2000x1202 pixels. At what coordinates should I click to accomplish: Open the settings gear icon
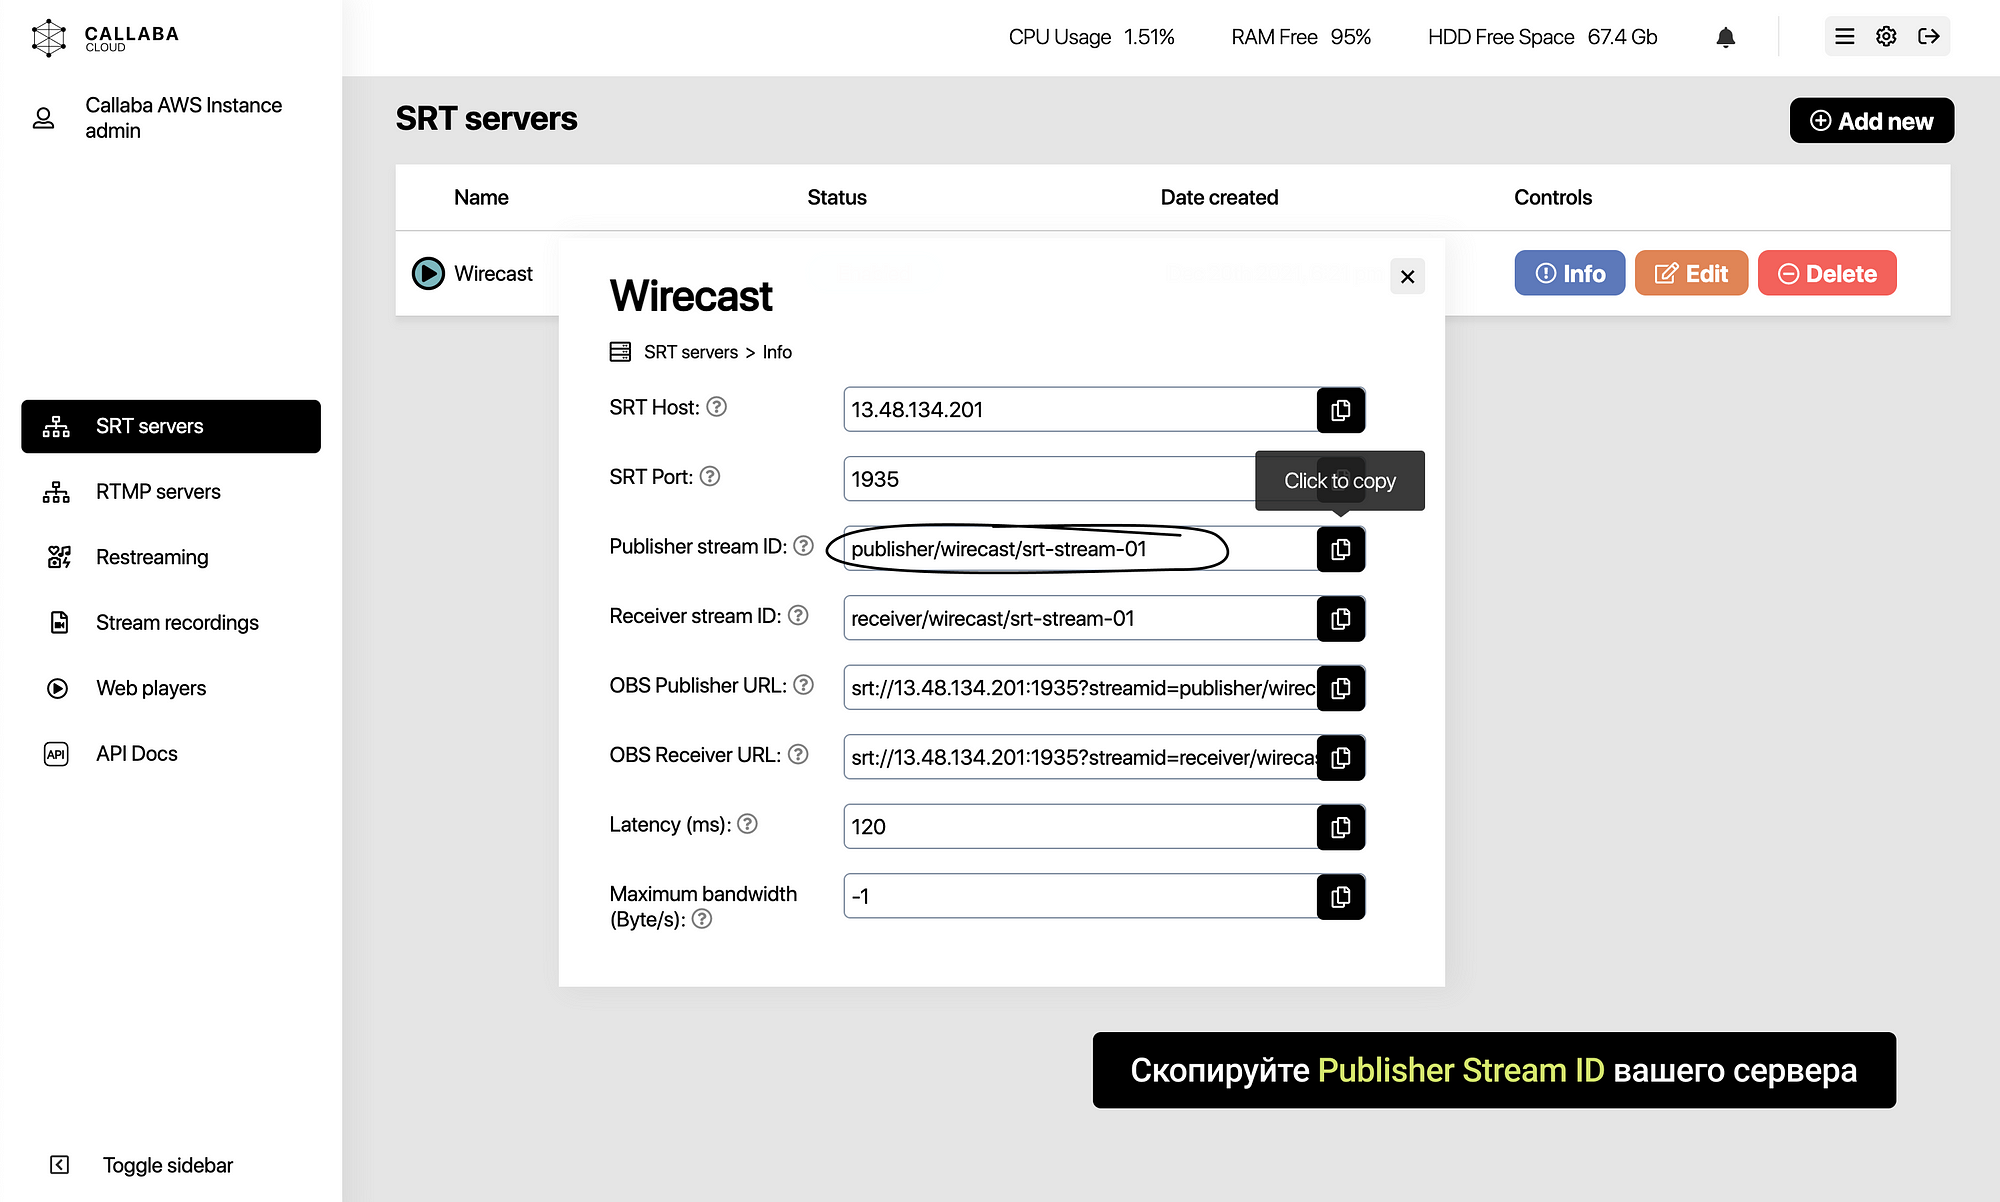click(1886, 37)
